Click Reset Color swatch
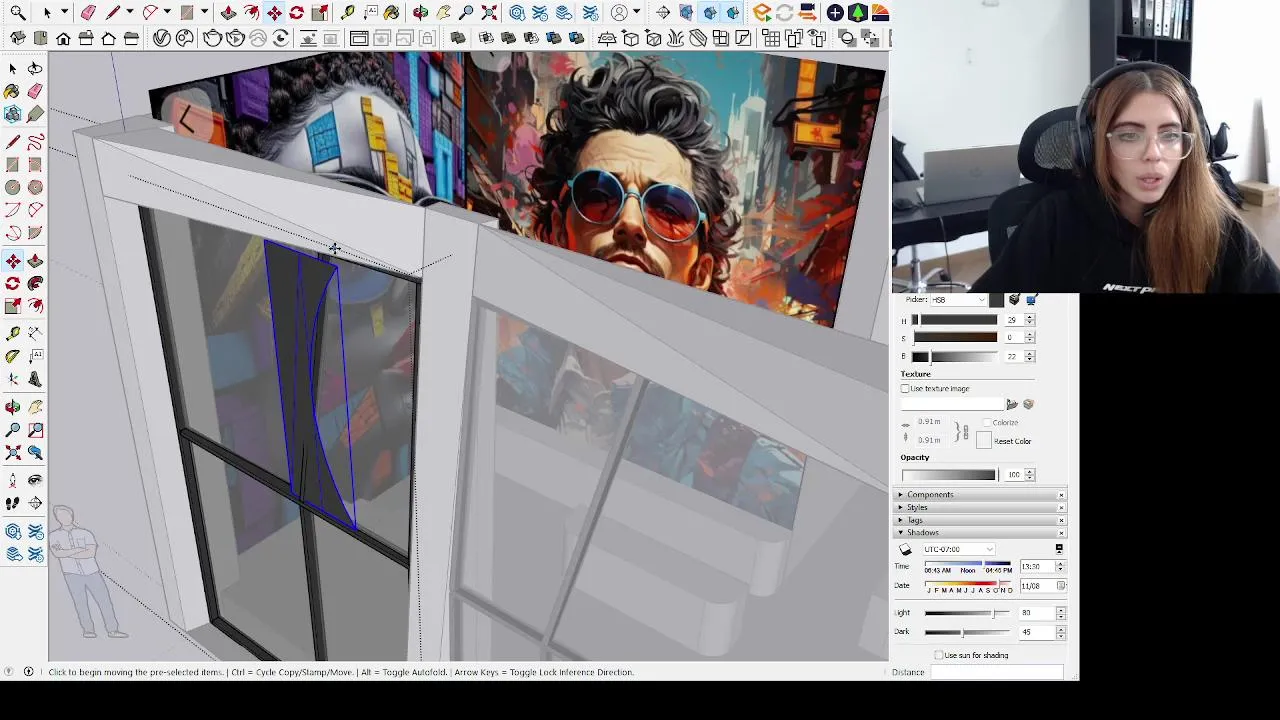The height and width of the screenshot is (720, 1280). pyautogui.click(x=984, y=440)
